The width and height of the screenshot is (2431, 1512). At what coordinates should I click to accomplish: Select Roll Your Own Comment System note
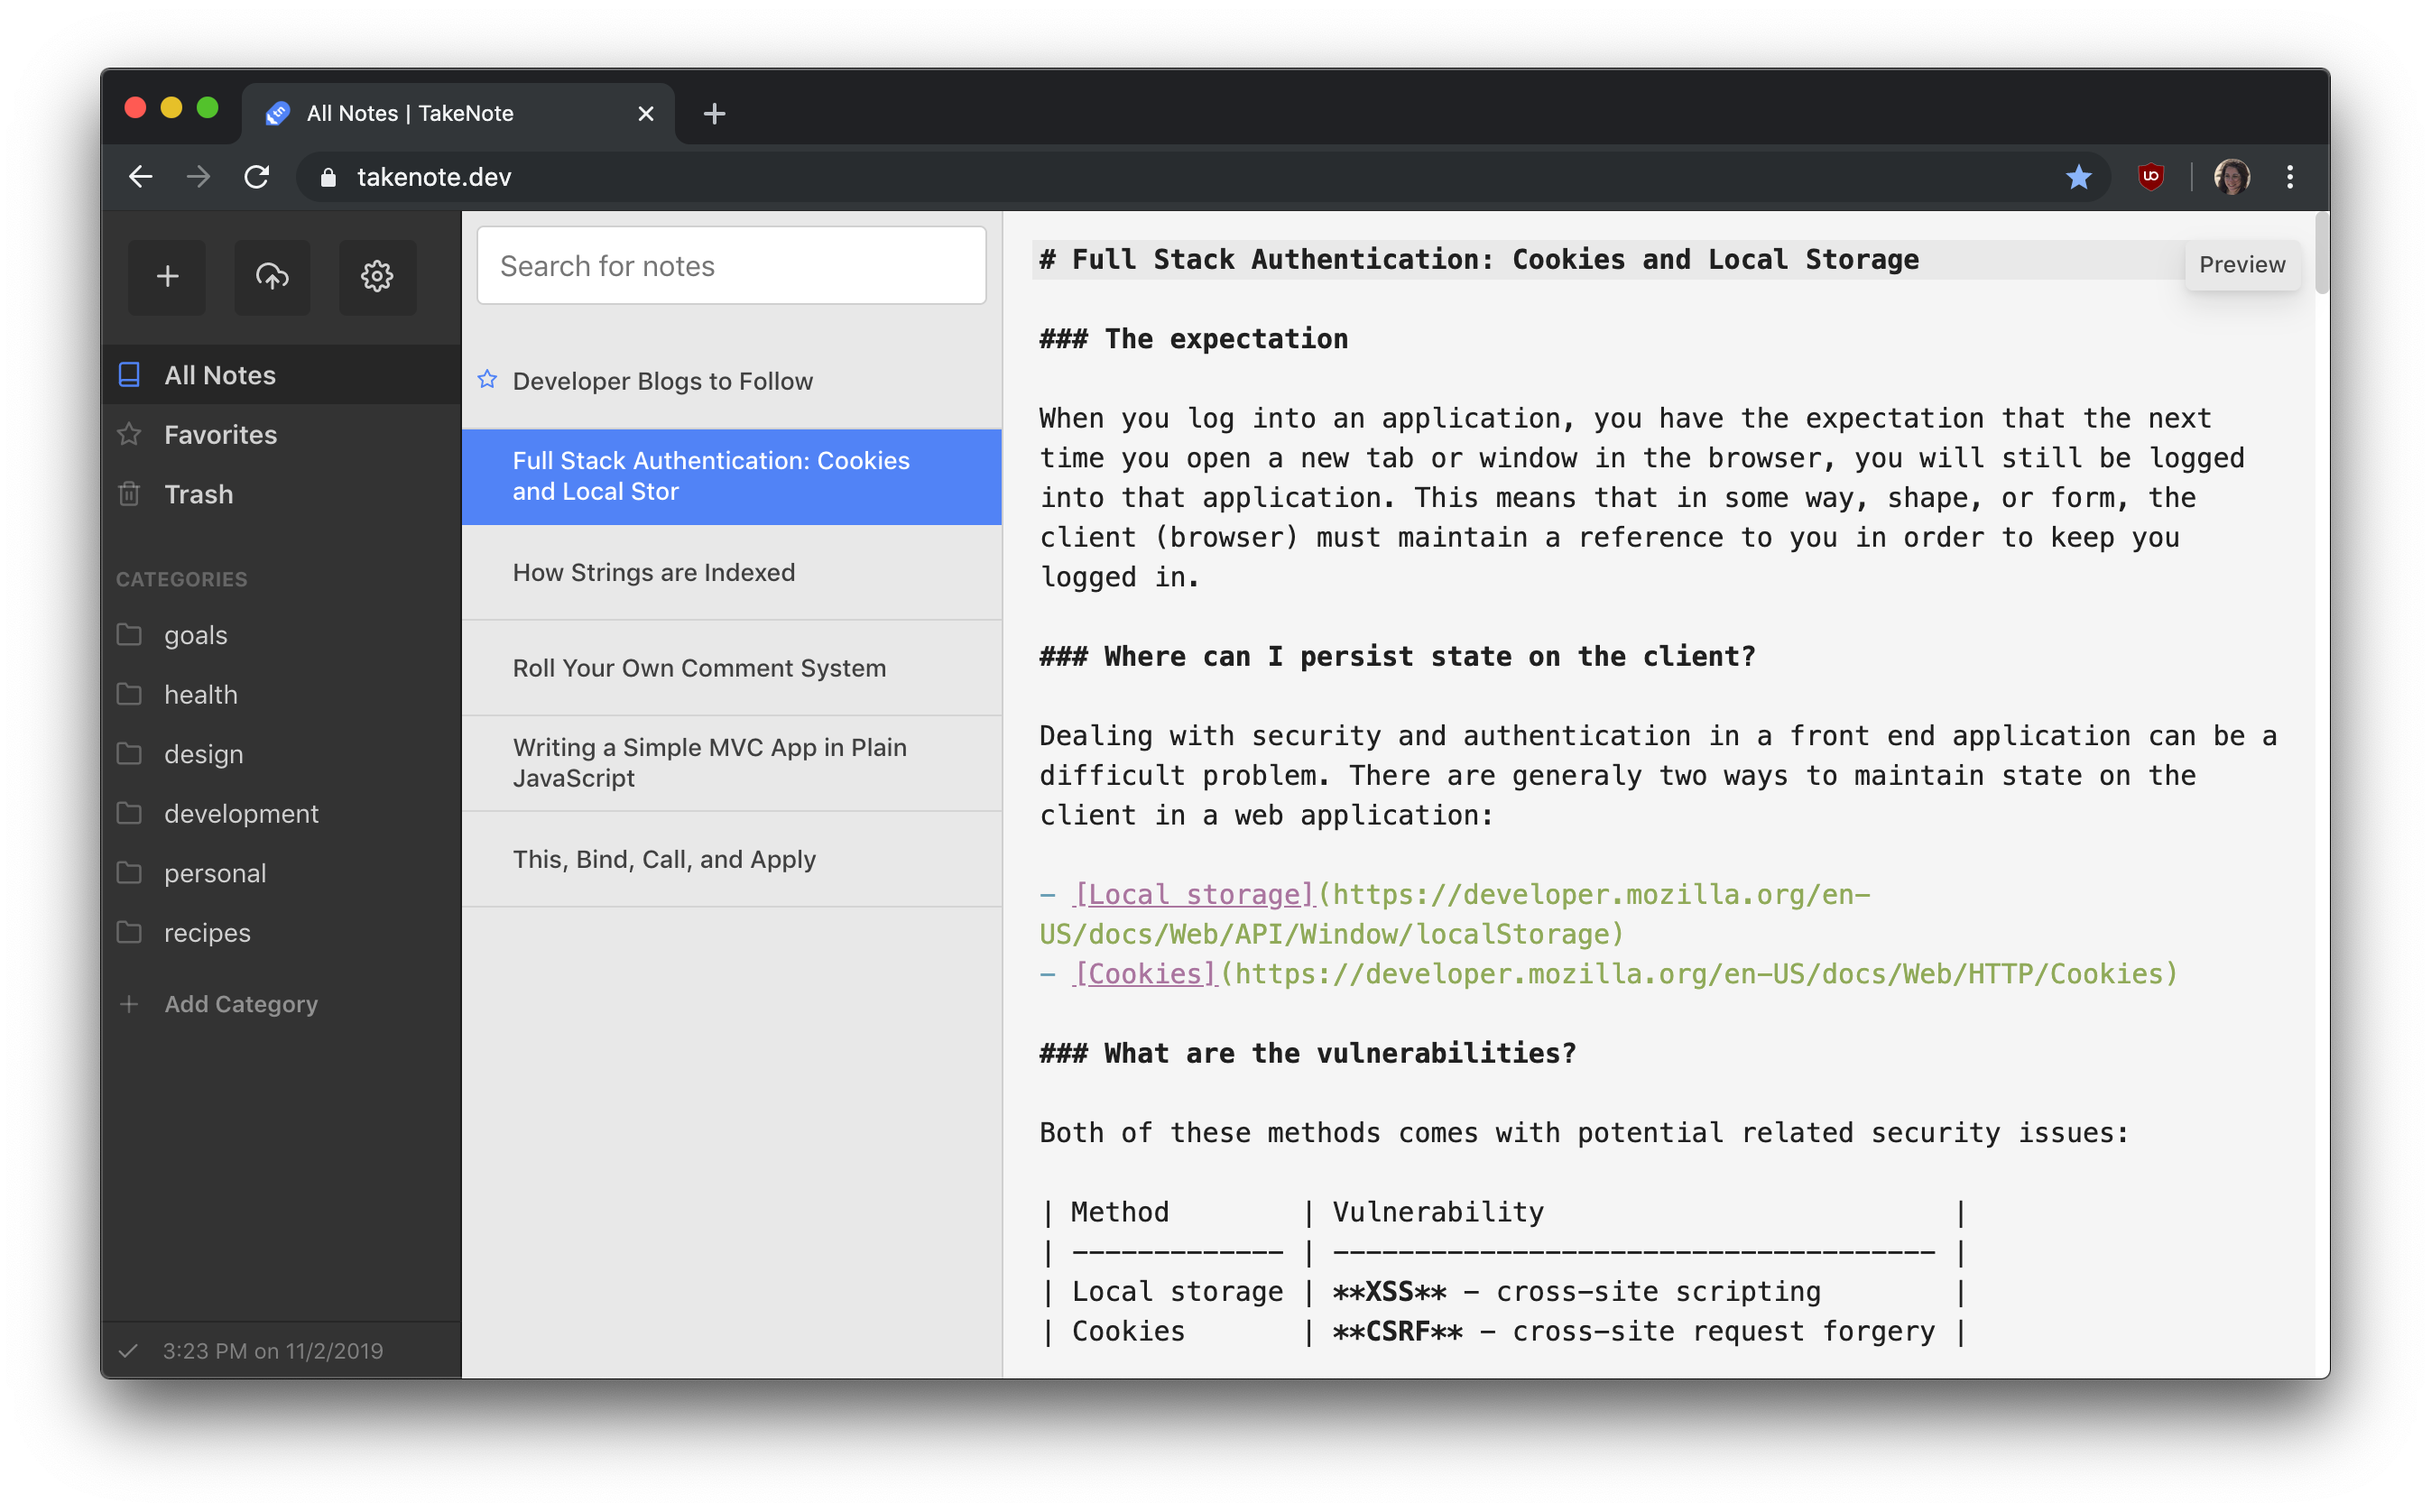click(698, 666)
